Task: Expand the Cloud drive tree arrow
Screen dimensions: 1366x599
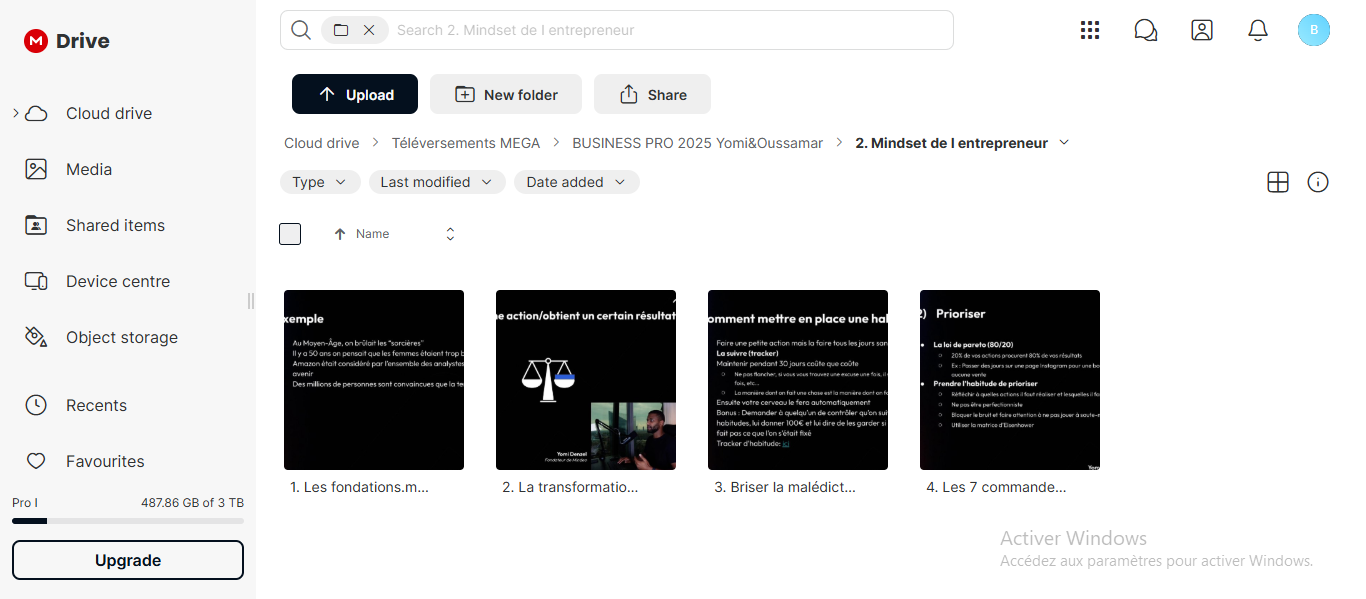Action: click(16, 113)
